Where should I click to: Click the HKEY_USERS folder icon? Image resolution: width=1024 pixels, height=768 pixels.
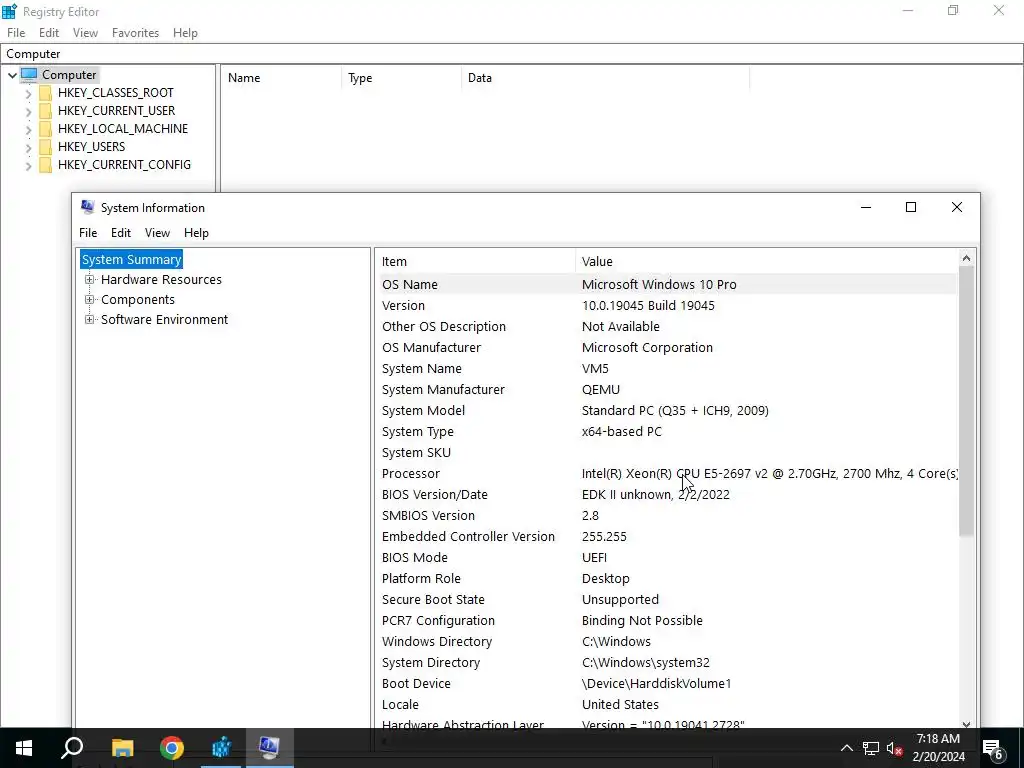45,147
